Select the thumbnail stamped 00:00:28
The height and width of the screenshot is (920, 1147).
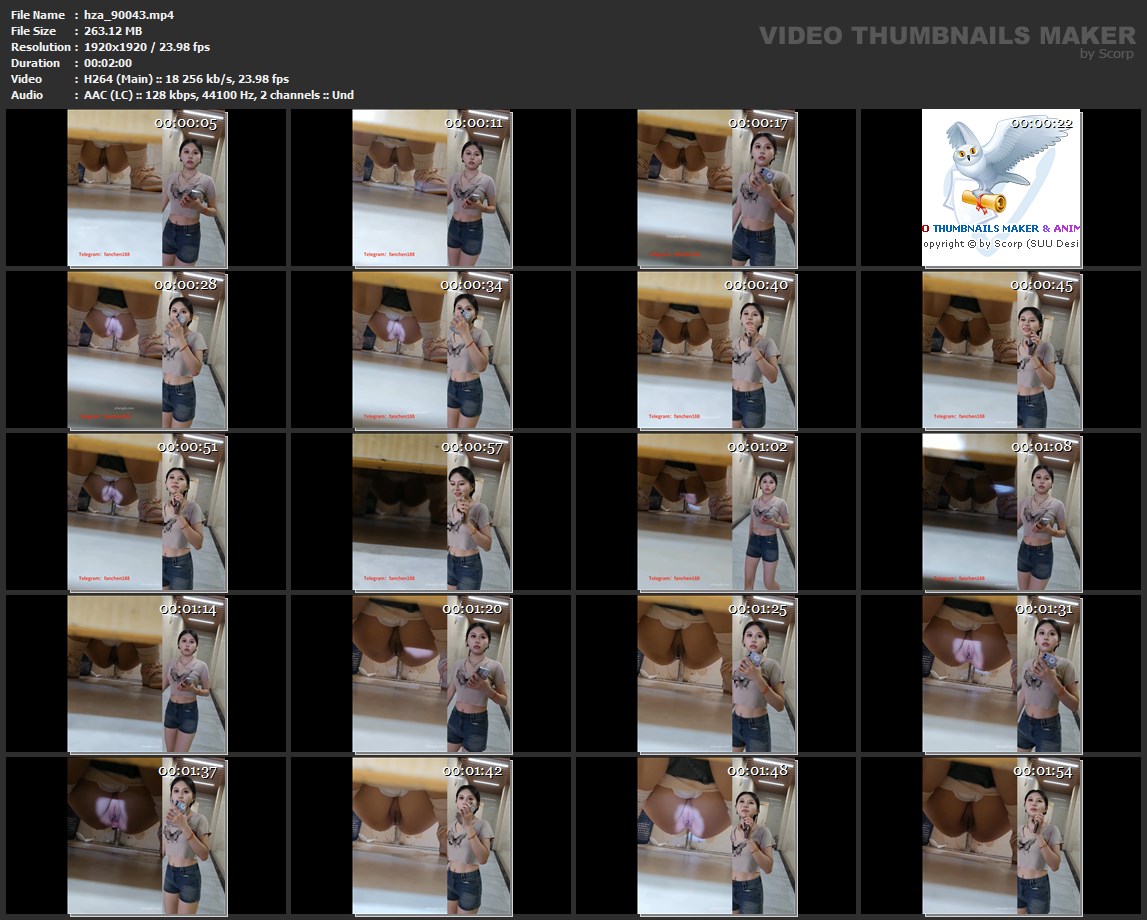(146, 350)
